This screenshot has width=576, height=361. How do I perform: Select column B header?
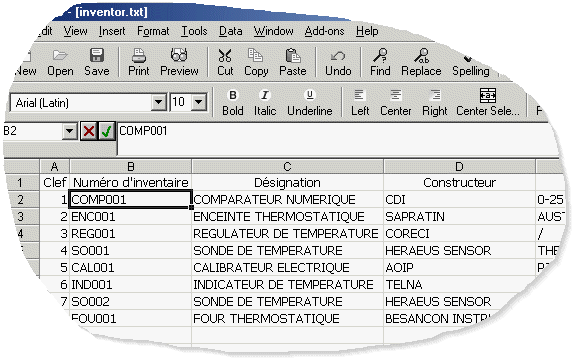coord(130,166)
